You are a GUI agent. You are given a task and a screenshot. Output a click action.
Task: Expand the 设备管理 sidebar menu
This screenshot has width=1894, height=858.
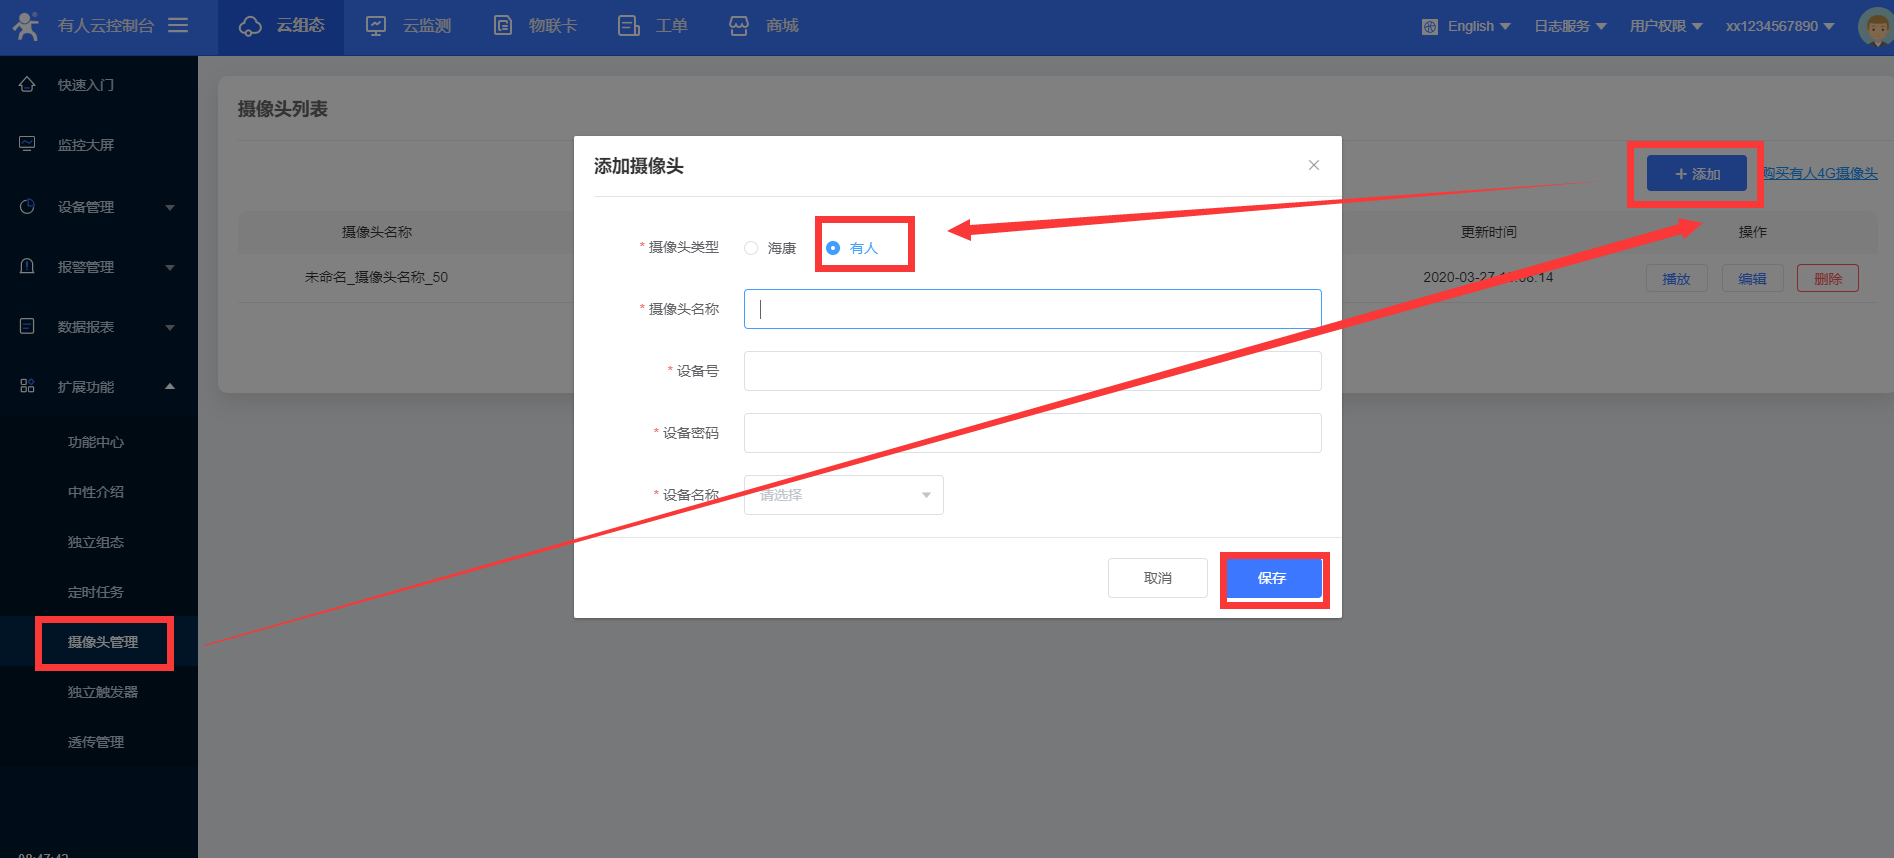point(98,207)
